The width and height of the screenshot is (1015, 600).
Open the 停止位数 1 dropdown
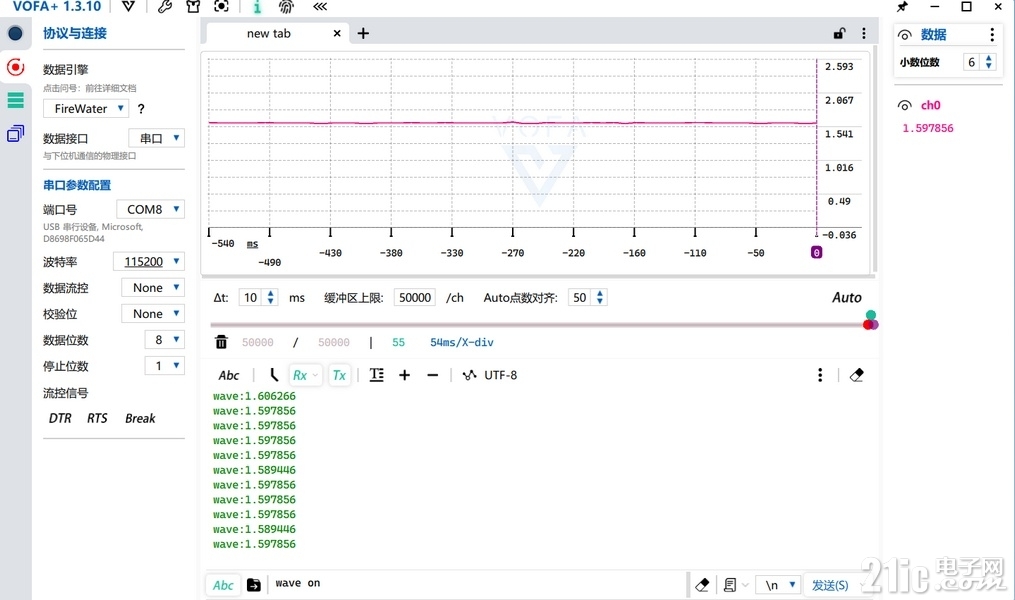click(x=164, y=366)
